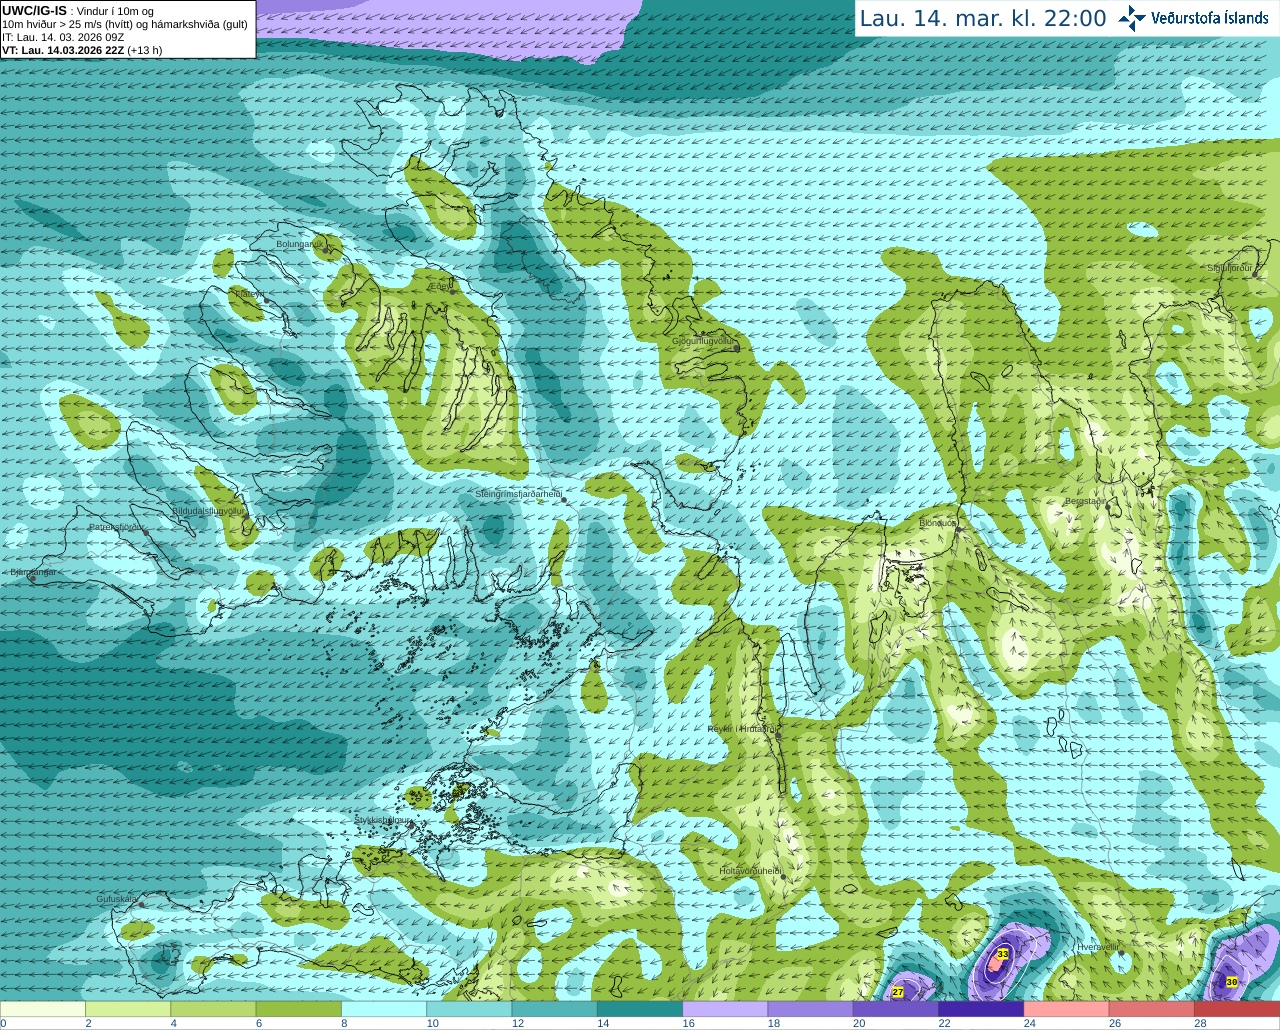Click the Bergstaðir station label
This screenshot has height=1030, width=1280.
coord(1085,501)
